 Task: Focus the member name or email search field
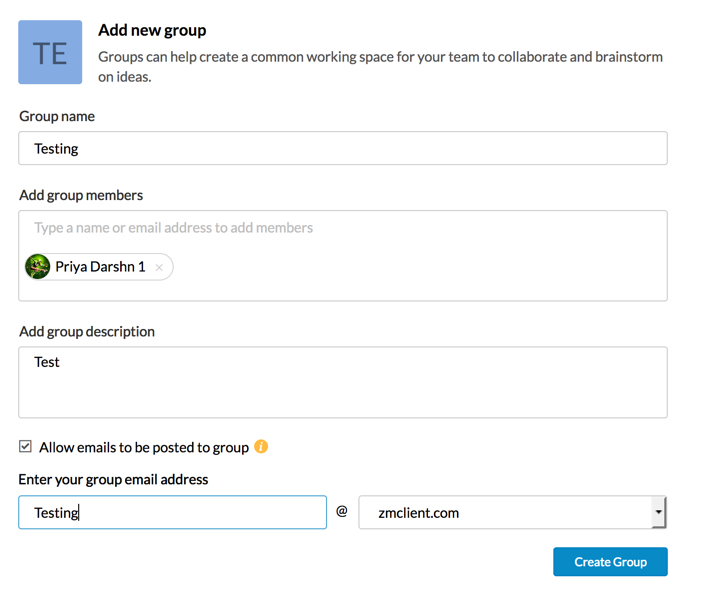[342, 228]
